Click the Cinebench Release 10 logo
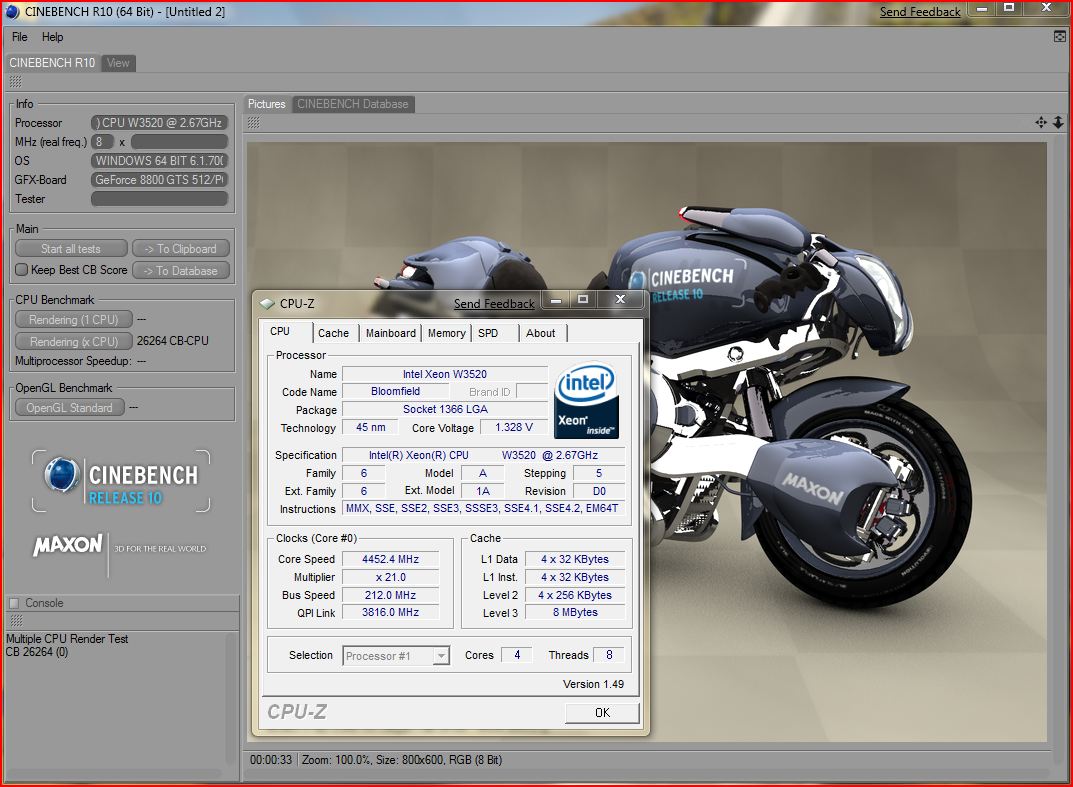The width and height of the screenshot is (1073, 787). [121, 480]
